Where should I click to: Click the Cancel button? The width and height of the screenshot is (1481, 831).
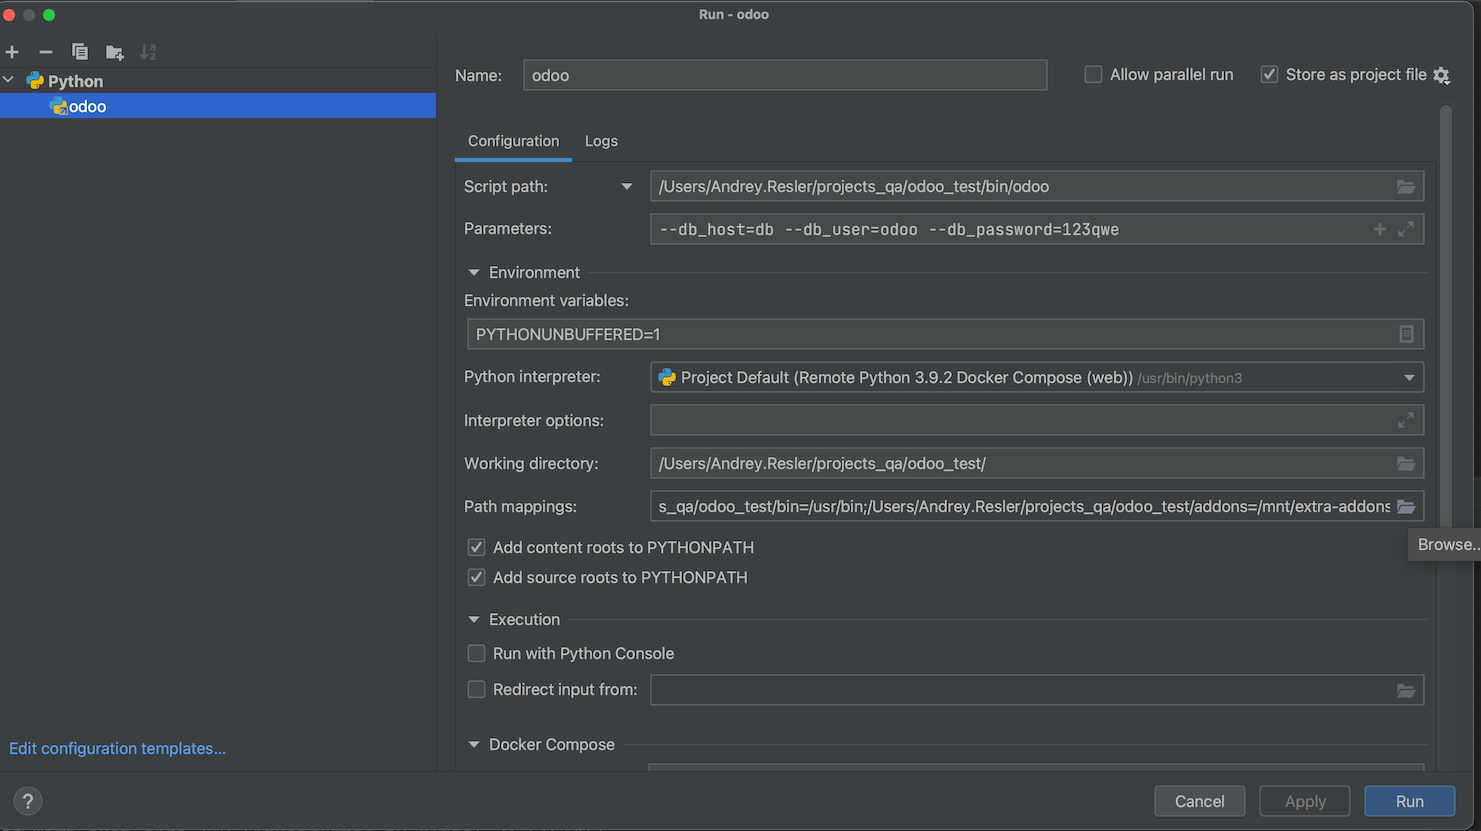1199,801
